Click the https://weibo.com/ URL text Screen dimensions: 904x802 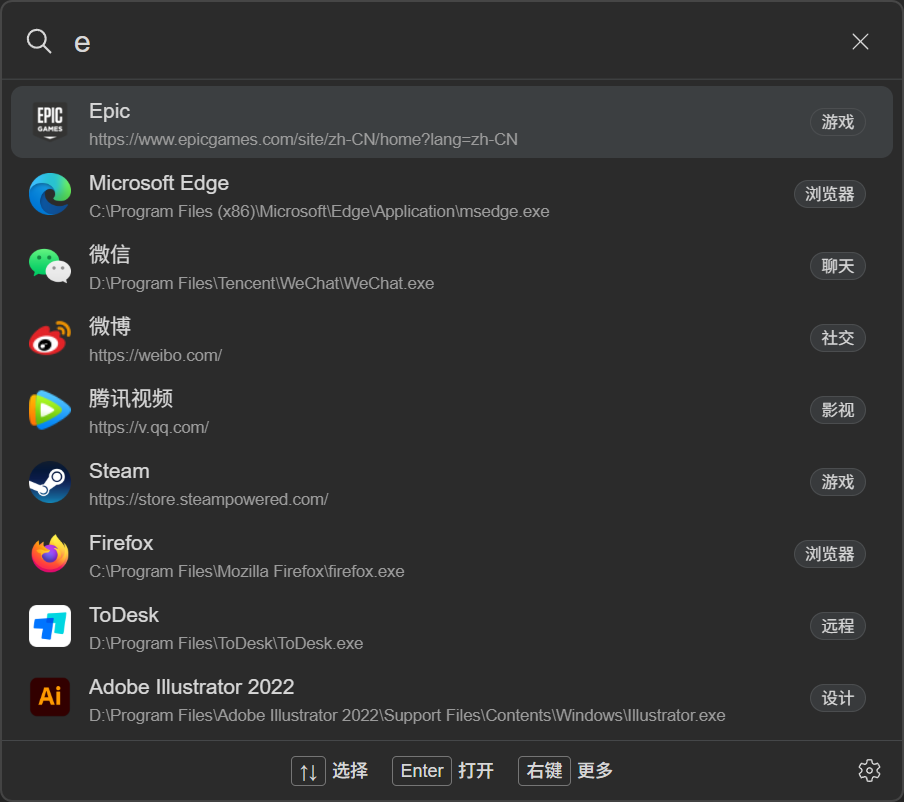coord(156,356)
